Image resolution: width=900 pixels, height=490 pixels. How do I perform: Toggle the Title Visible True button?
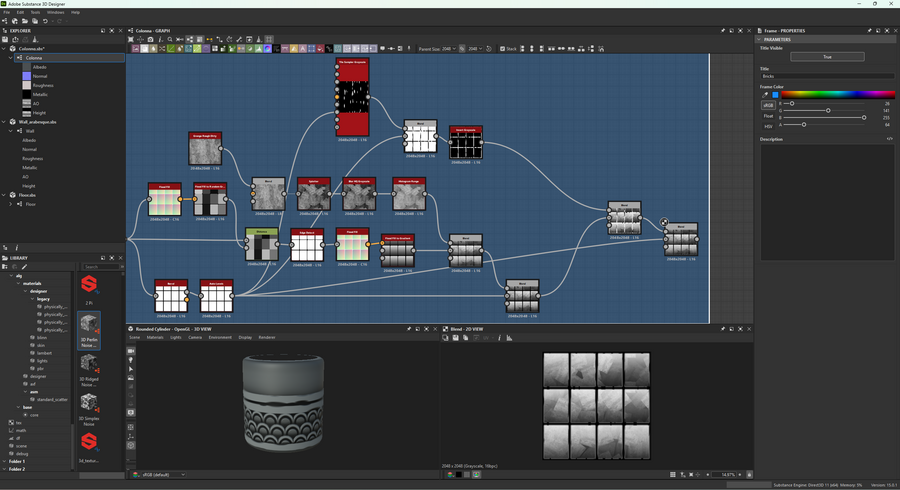[827, 57]
